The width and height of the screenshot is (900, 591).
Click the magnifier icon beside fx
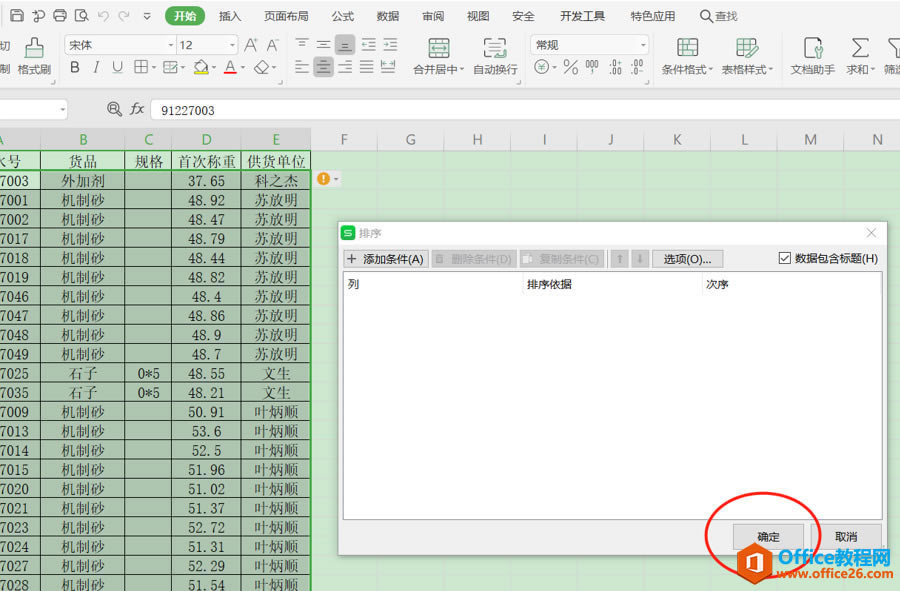[114, 108]
